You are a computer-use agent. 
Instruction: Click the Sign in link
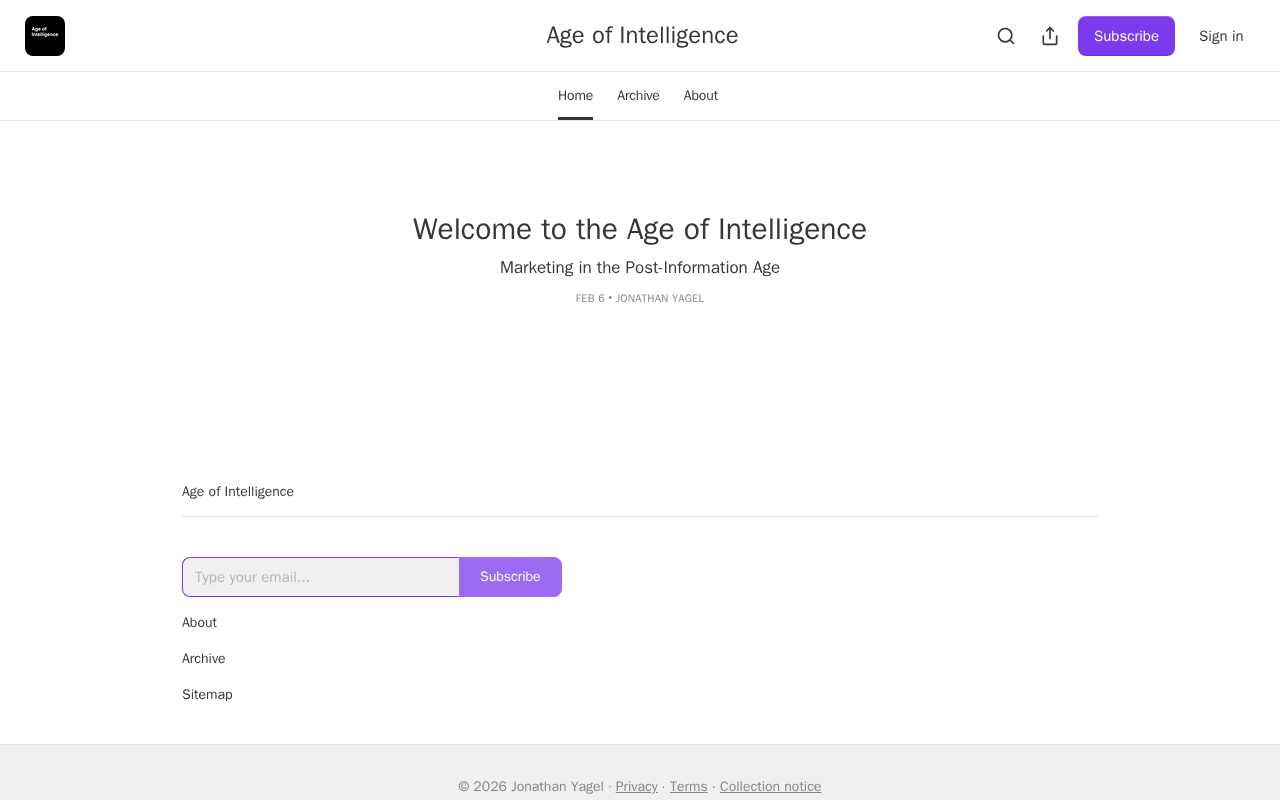pos(1221,36)
